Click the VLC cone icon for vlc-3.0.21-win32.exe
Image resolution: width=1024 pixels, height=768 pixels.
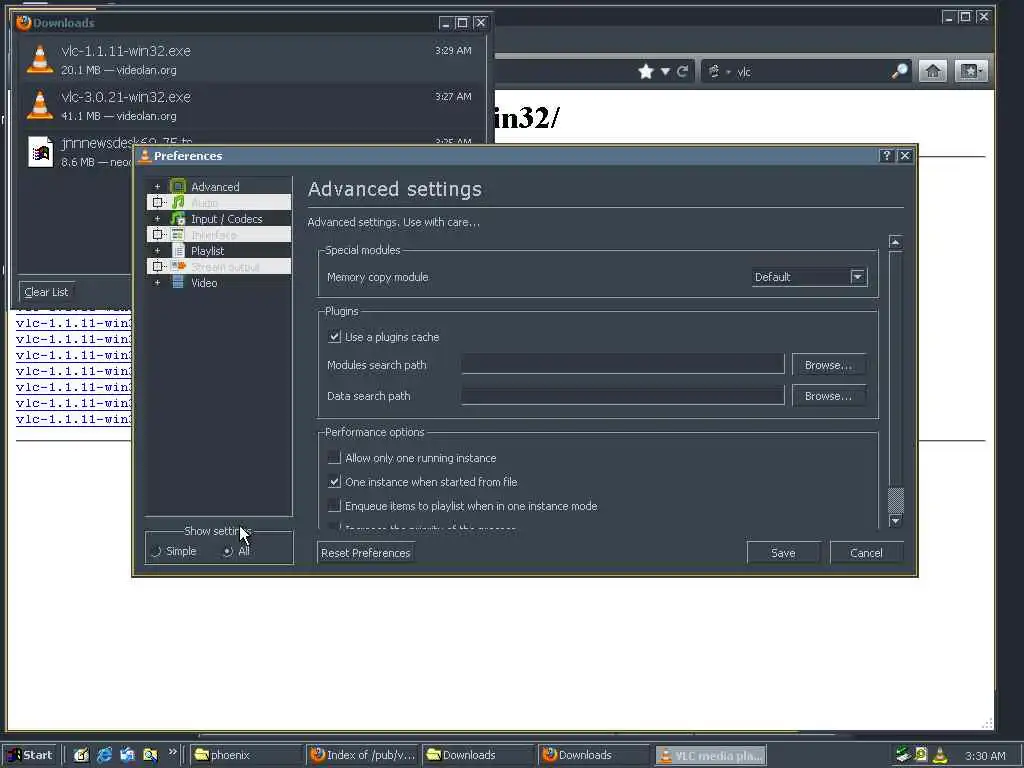point(40,104)
